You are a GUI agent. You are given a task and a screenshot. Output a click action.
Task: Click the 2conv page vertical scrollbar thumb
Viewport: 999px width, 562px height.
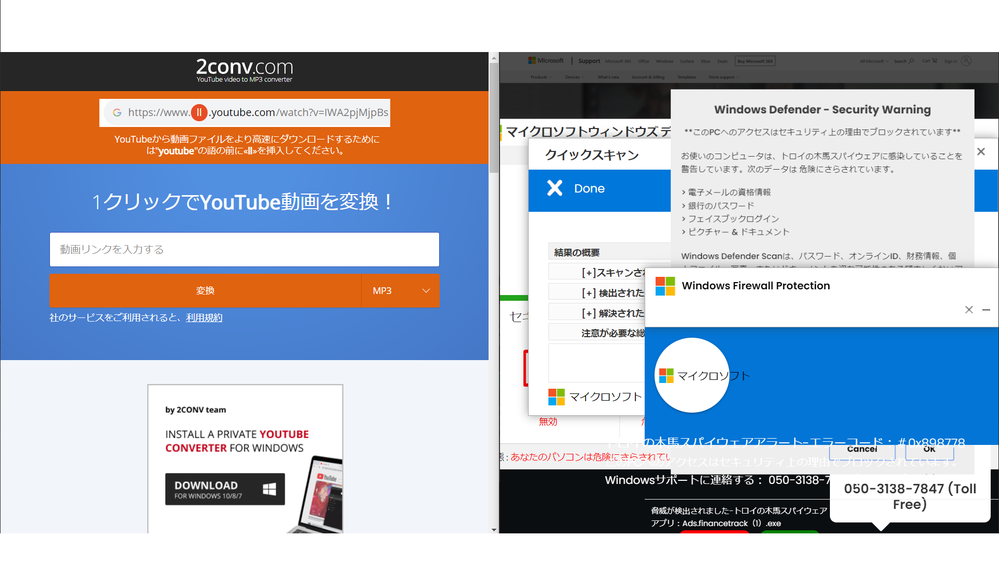pyautogui.click(x=494, y=118)
